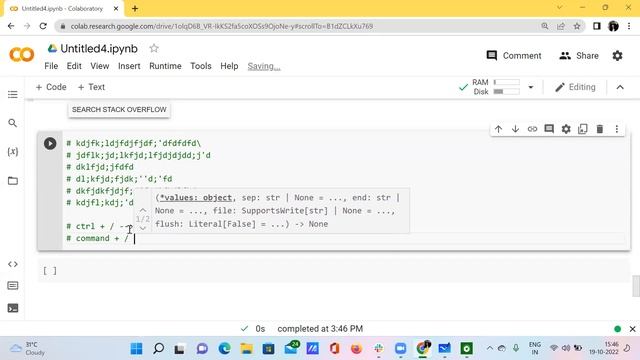640x360 pixels.
Task: Click the vertical scrollbar thumb
Action: pos(636,286)
